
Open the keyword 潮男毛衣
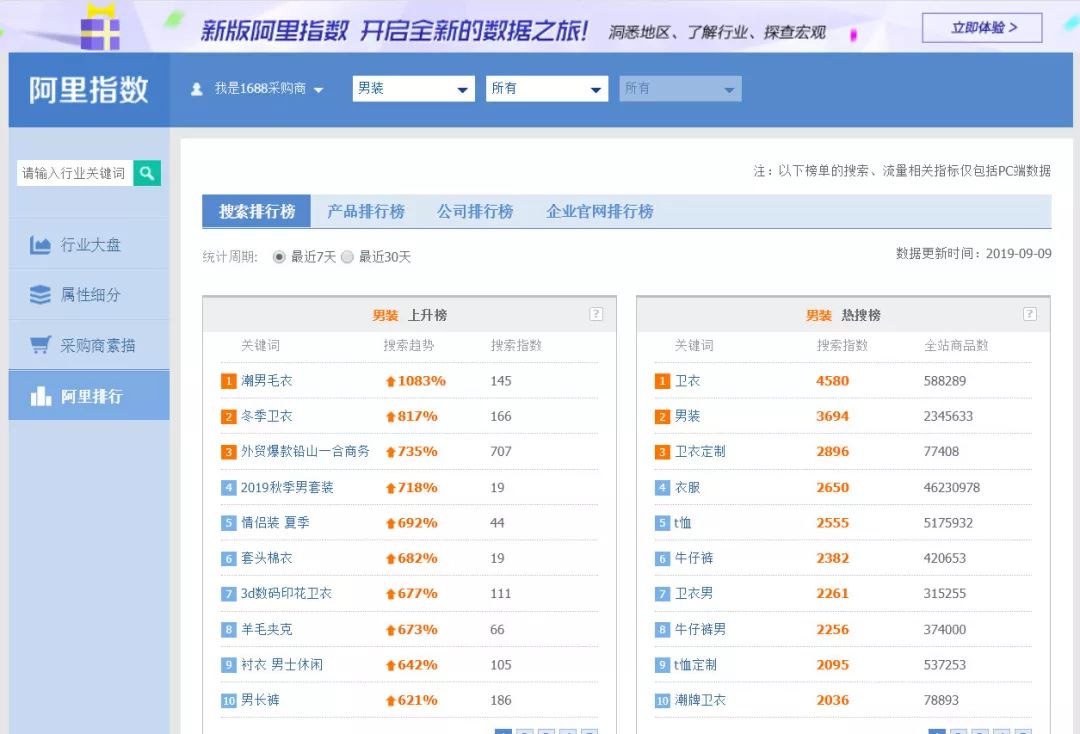coord(267,381)
